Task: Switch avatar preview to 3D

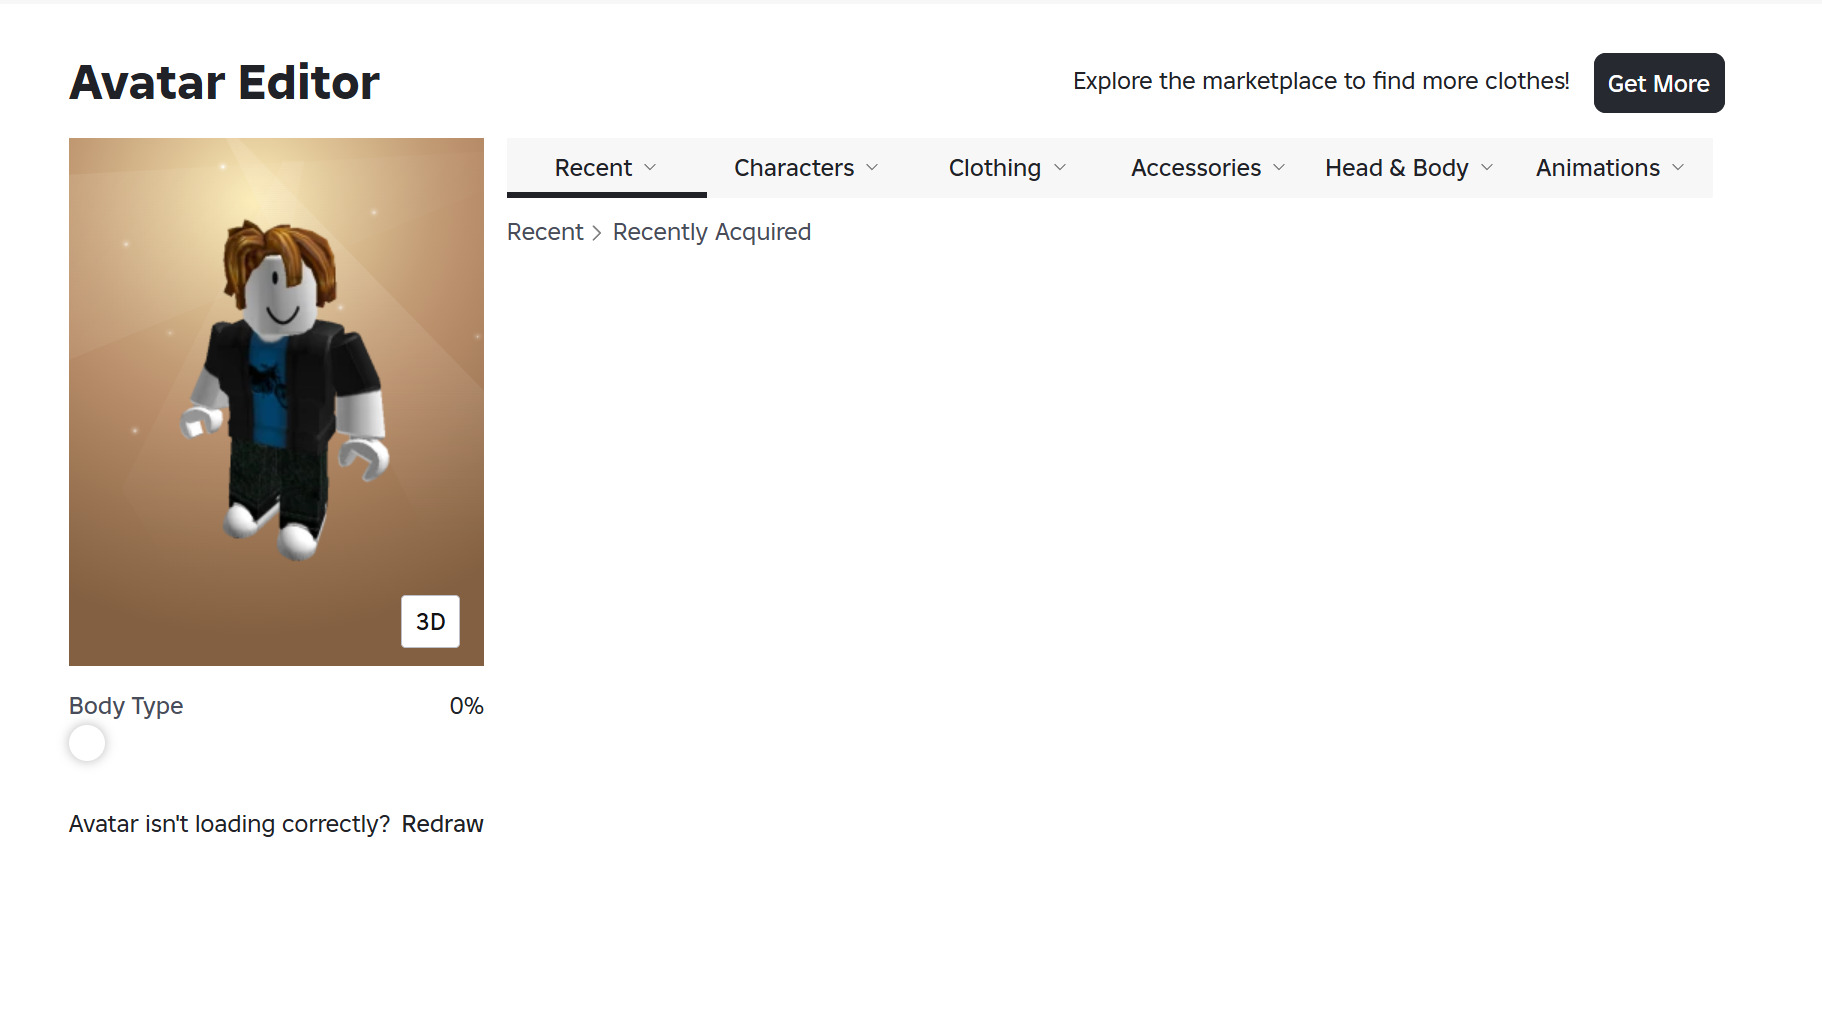Action: 430,622
